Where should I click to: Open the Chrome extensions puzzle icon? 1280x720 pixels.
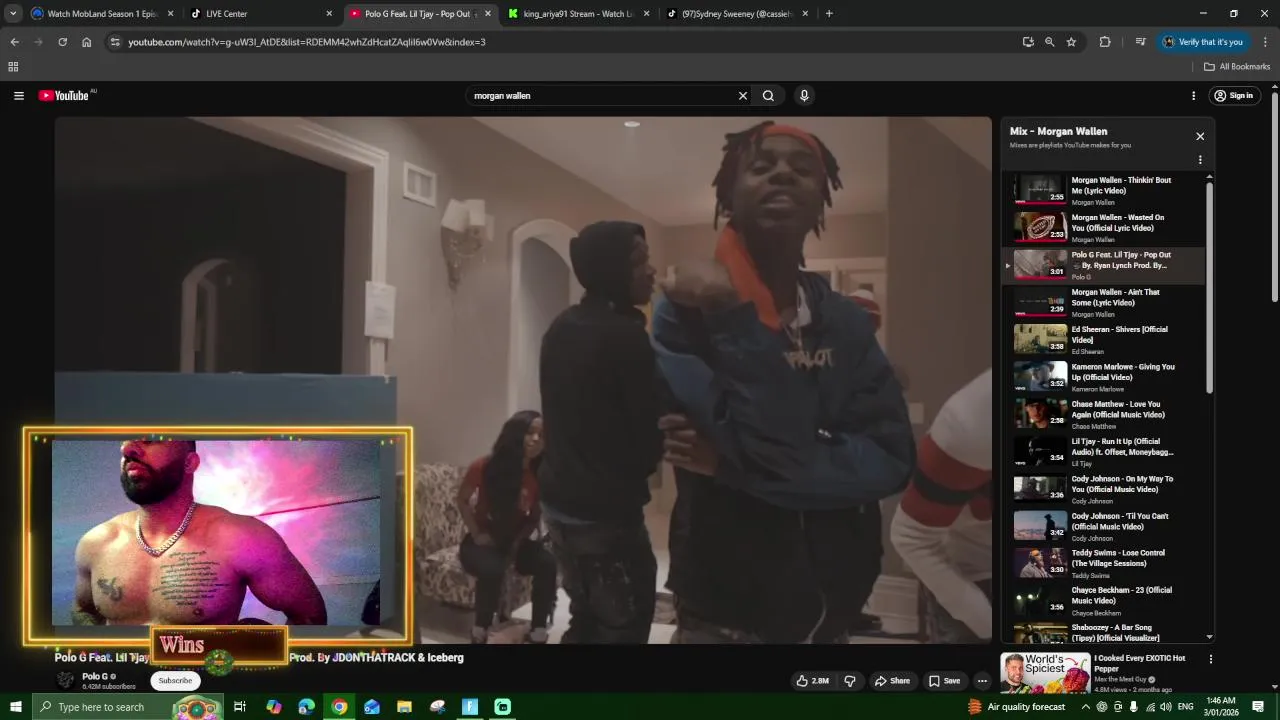point(1105,42)
